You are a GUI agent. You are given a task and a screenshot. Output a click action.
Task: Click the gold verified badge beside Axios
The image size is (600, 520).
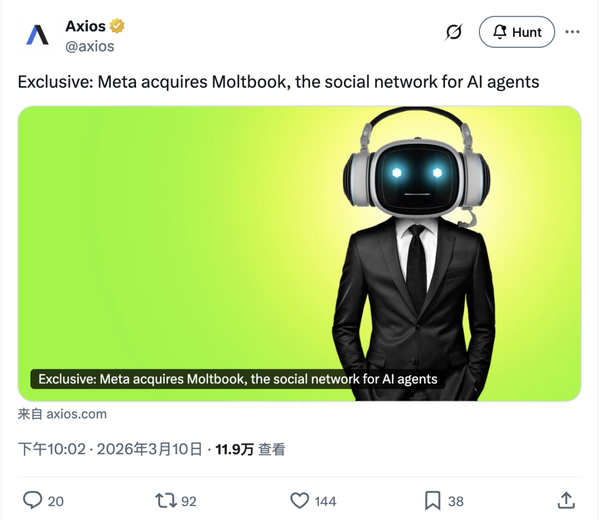(x=117, y=26)
